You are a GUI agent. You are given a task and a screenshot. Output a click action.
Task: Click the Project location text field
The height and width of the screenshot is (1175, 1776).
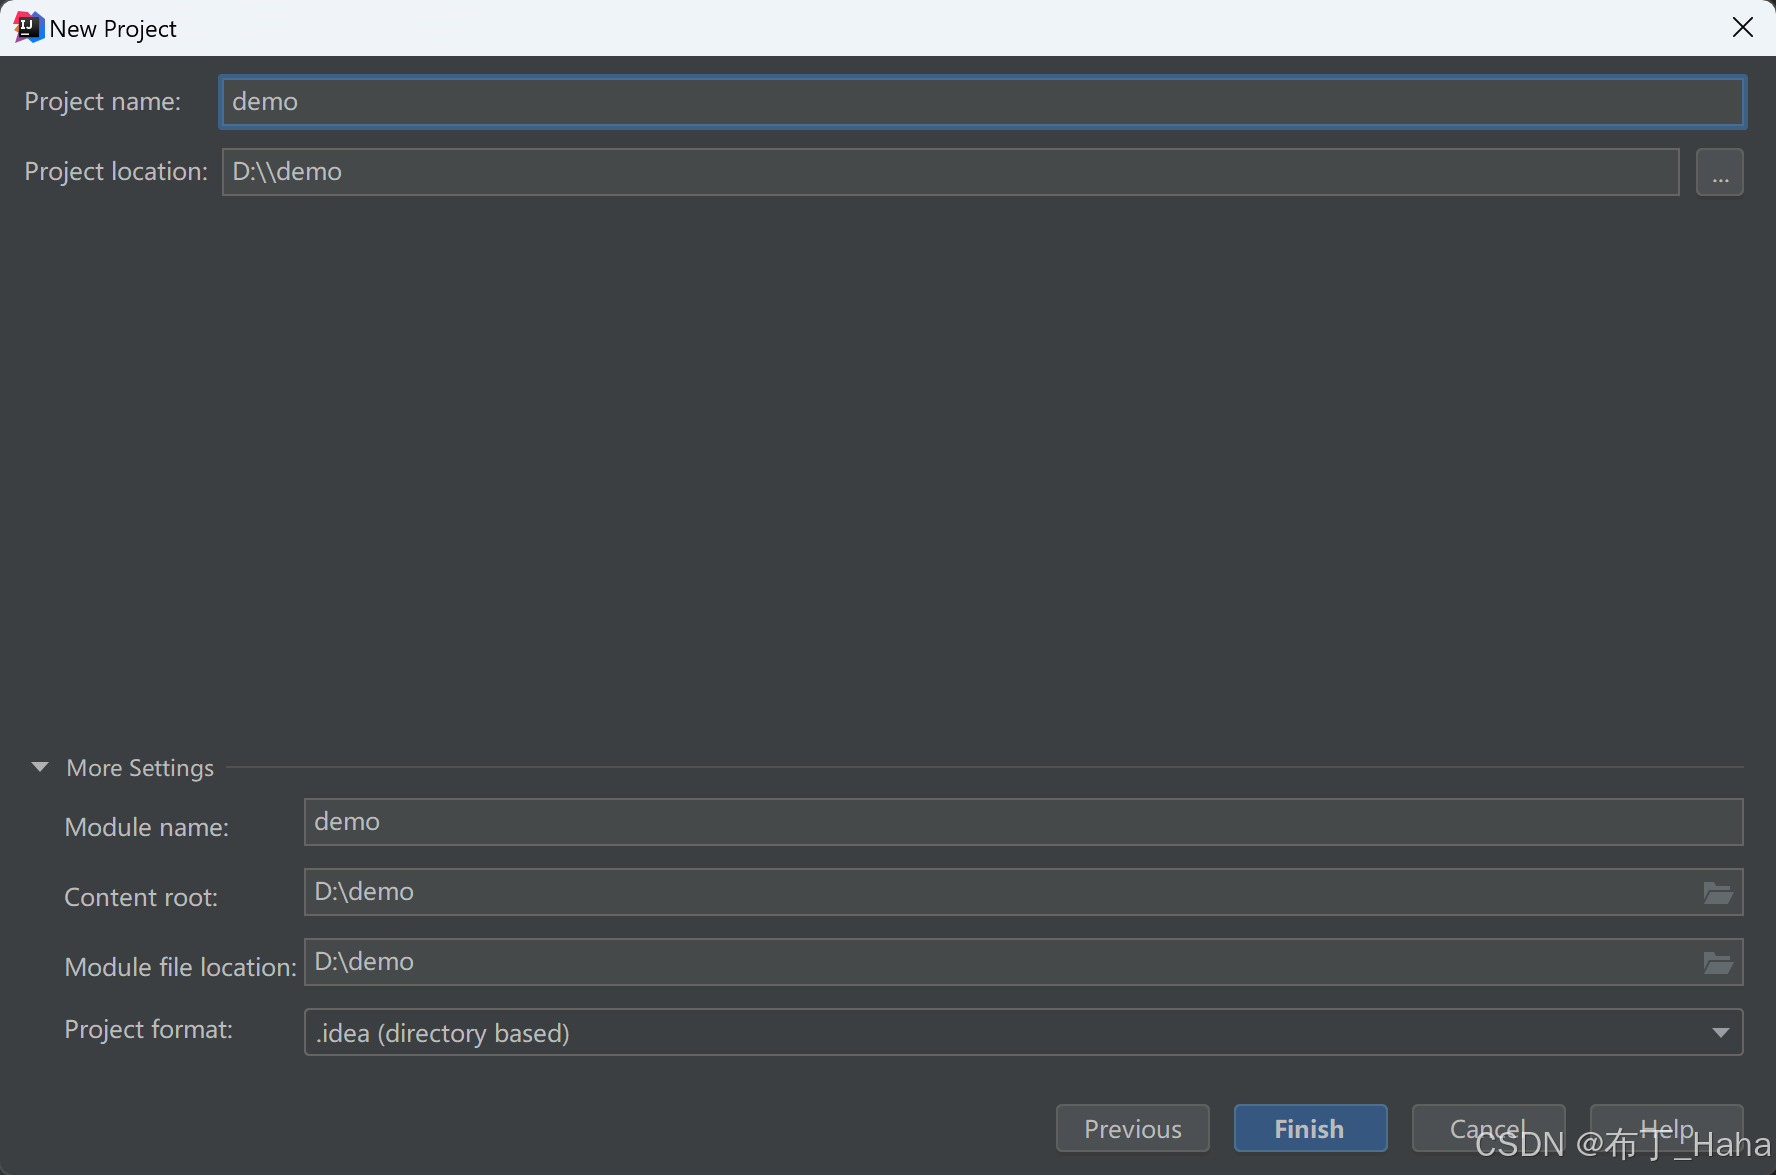(x=950, y=172)
